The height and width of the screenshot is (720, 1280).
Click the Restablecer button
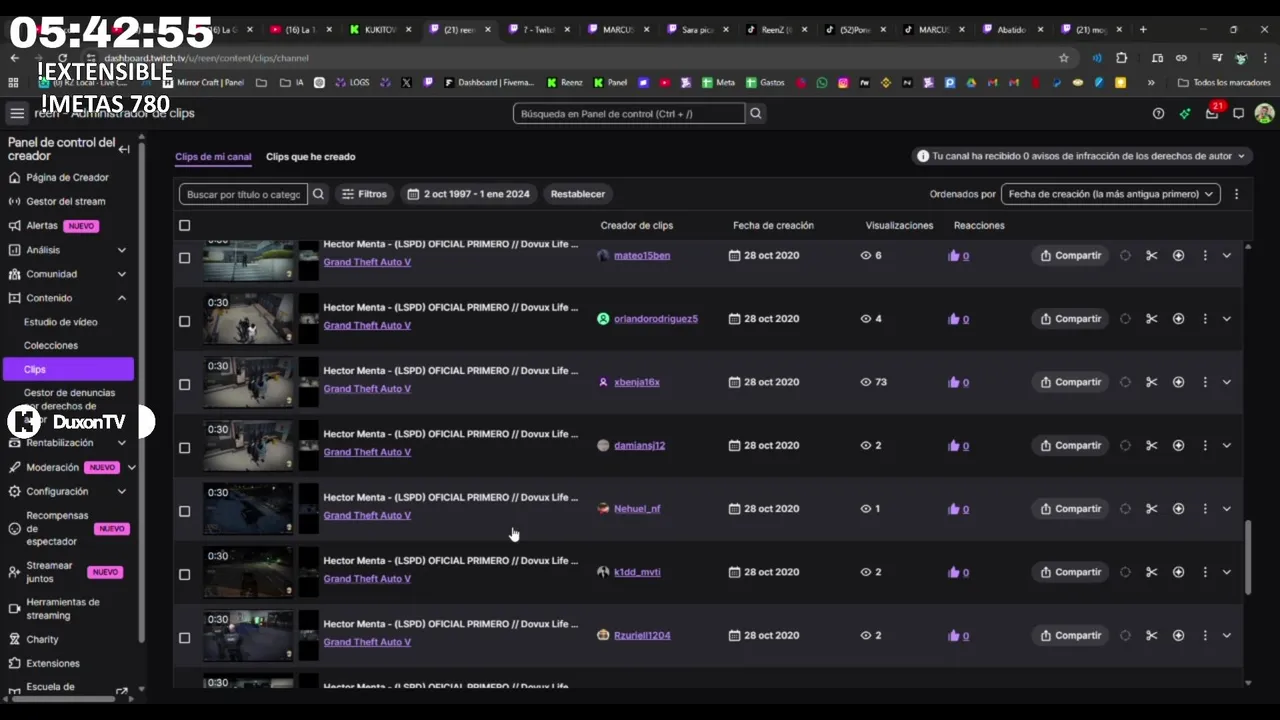pos(578,194)
